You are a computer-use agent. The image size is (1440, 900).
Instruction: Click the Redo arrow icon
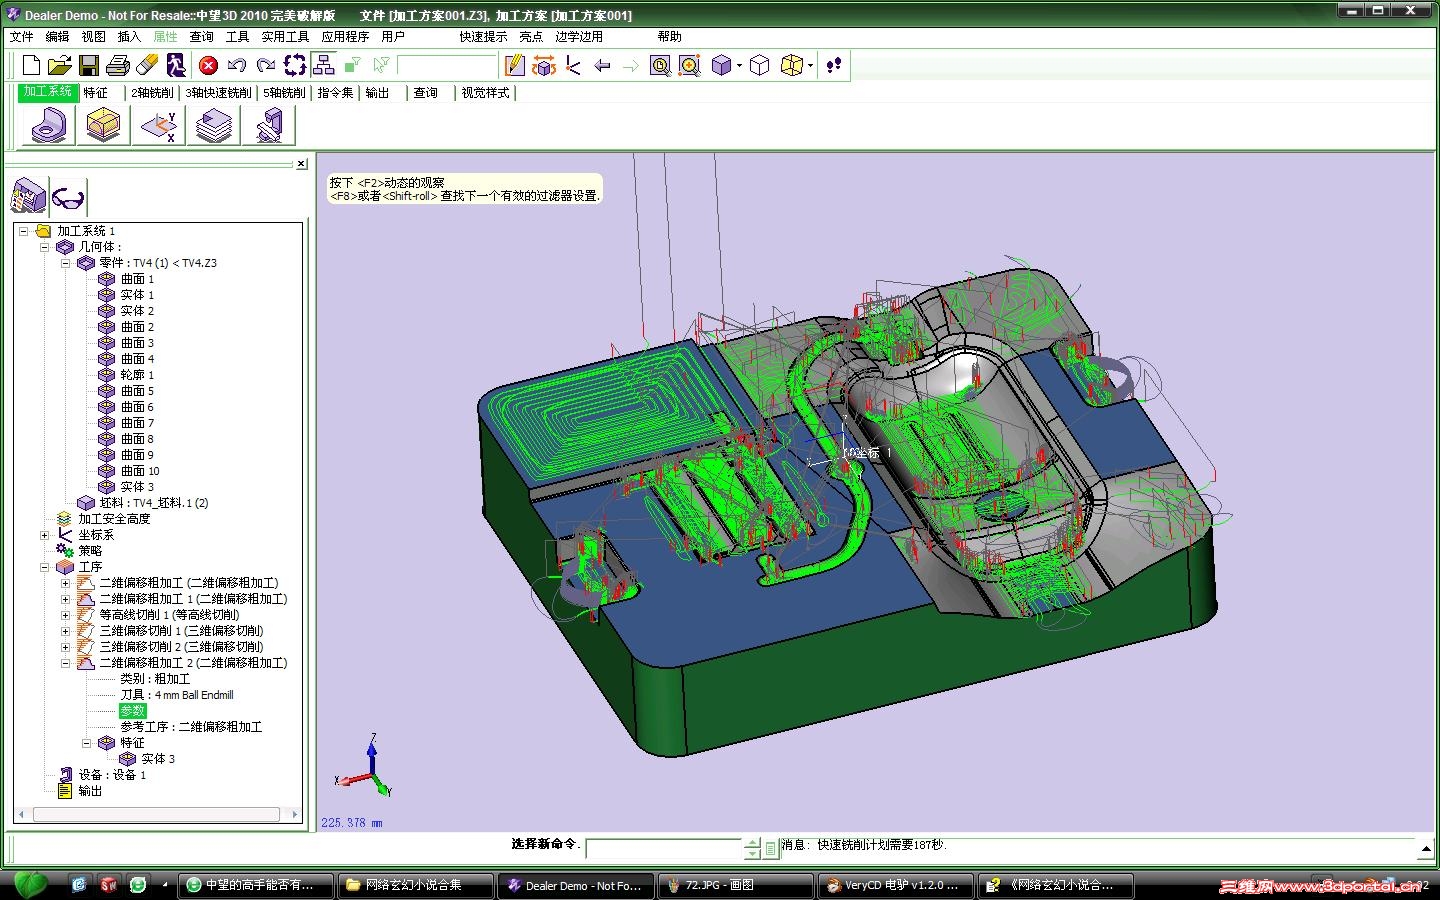pos(266,66)
